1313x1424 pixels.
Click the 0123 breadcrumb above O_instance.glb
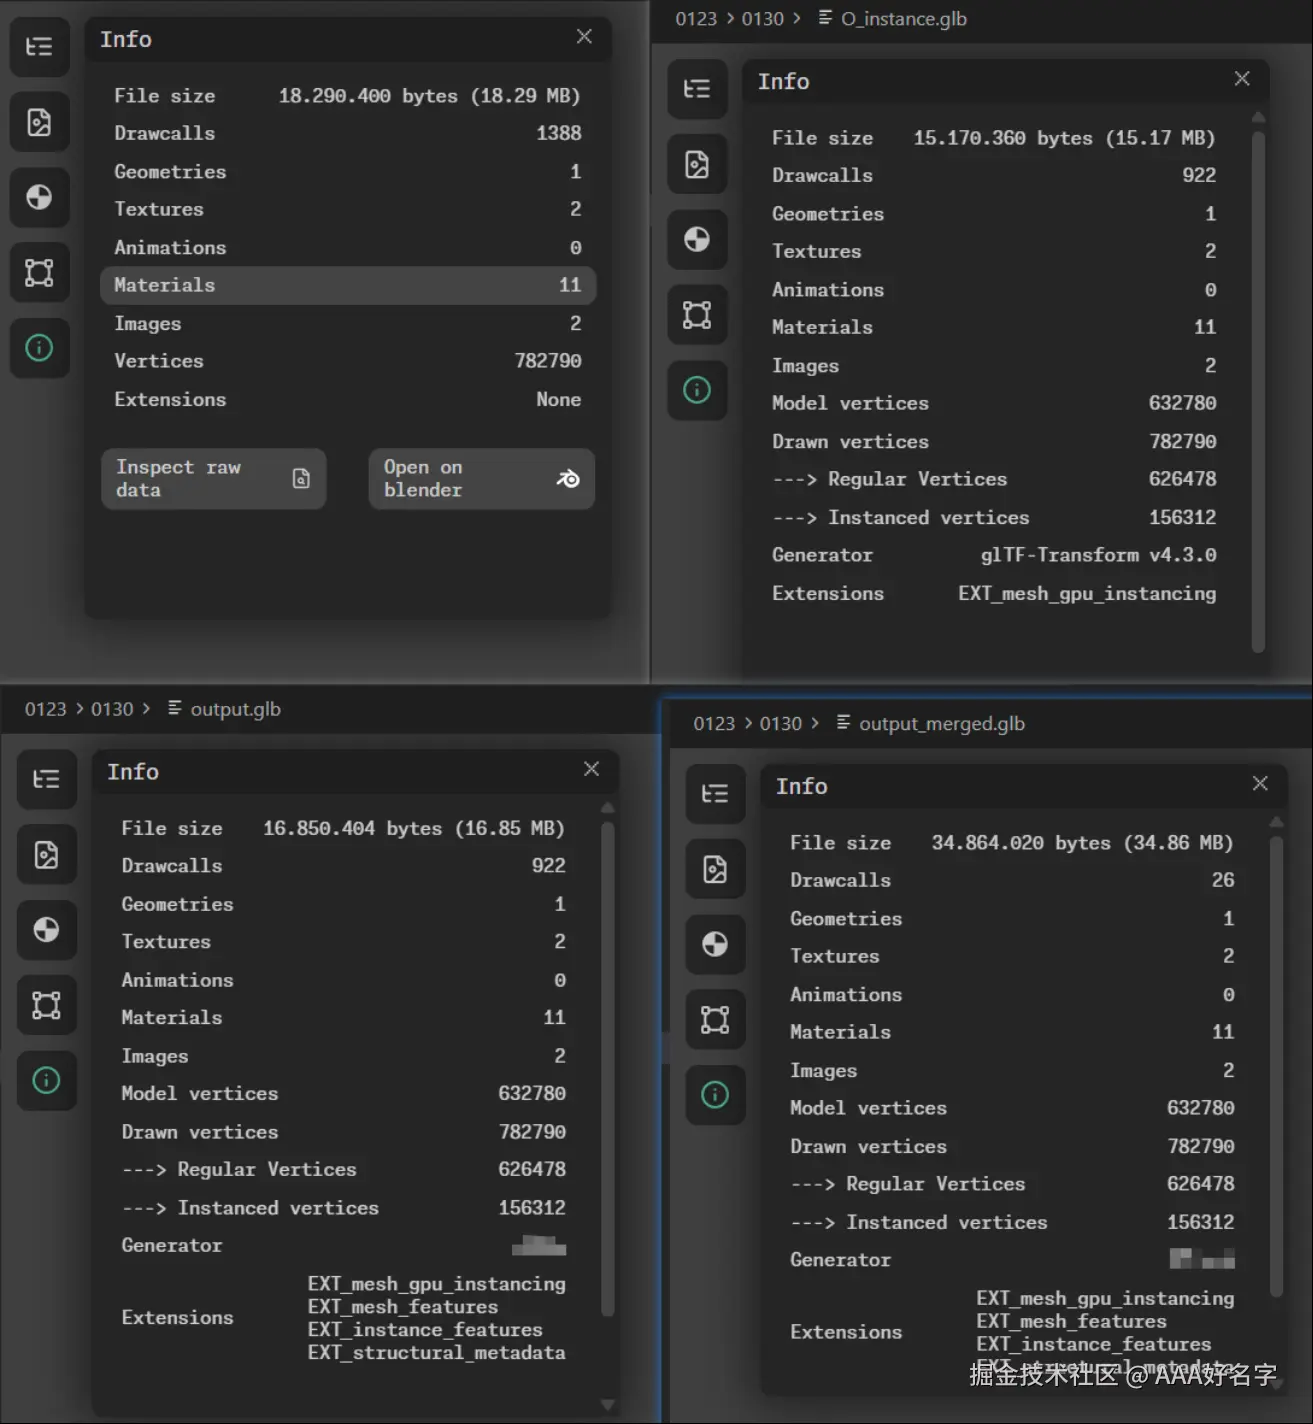[x=696, y=19]
